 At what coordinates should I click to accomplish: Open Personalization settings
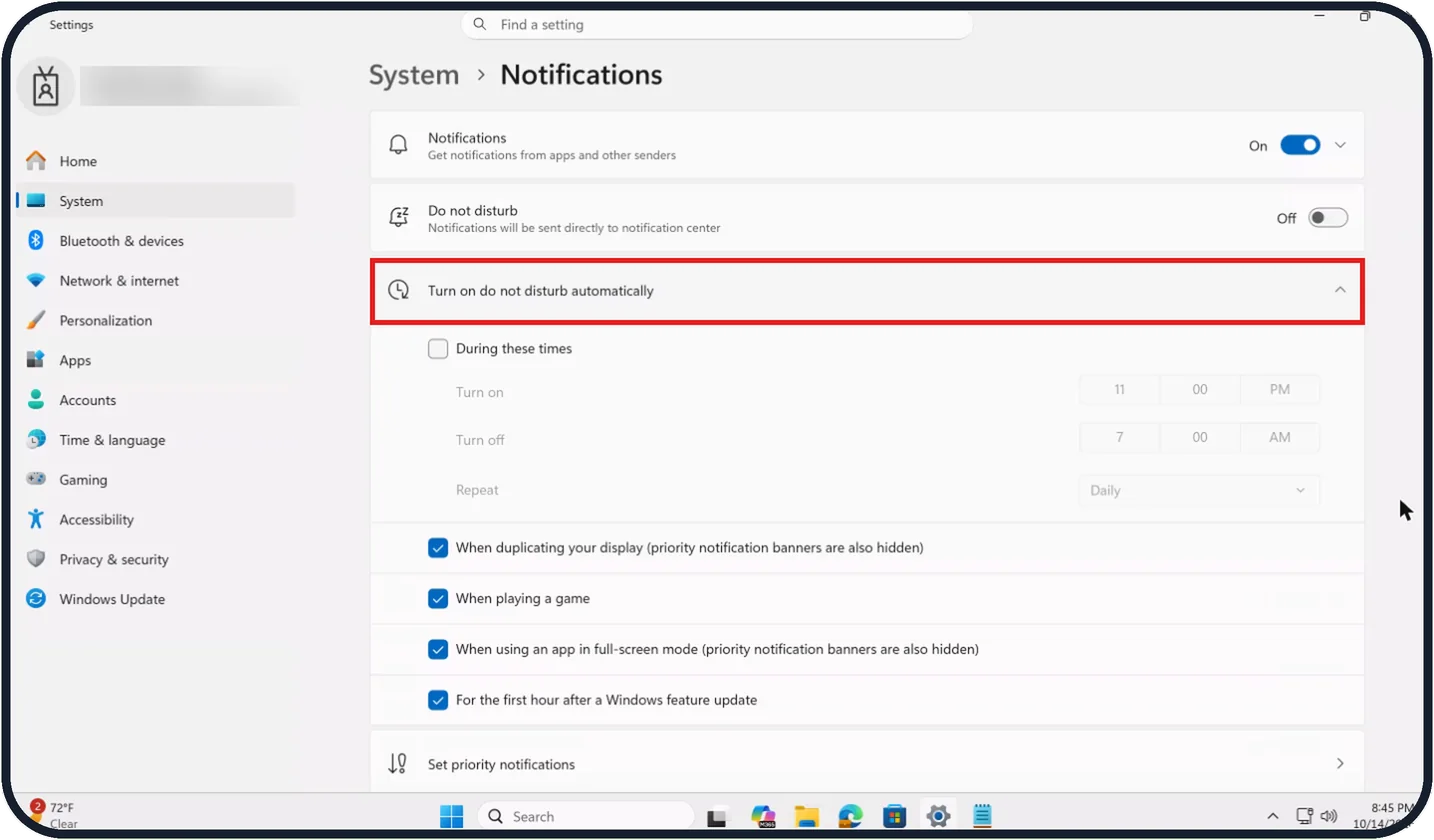point(155,321)
